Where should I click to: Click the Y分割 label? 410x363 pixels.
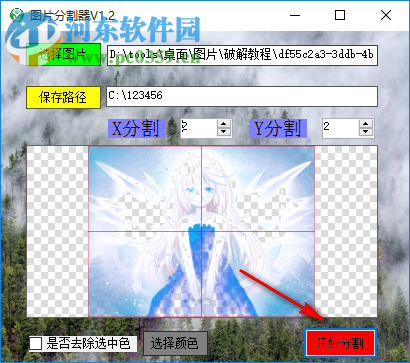coord(278,128)
